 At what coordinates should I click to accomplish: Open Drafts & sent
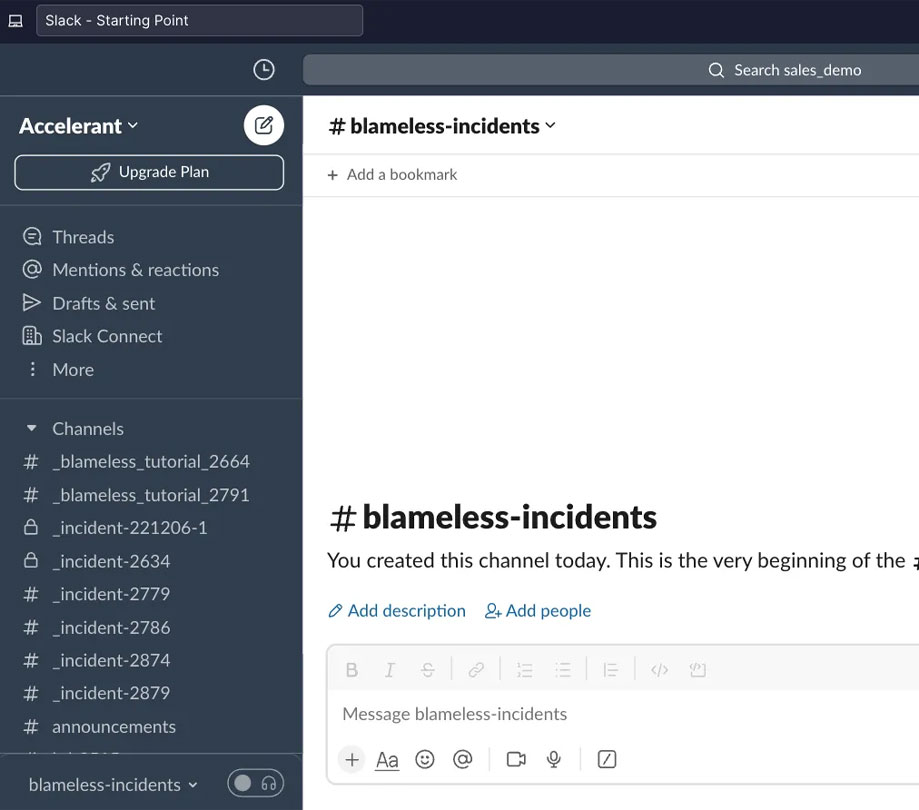(89, 303)
